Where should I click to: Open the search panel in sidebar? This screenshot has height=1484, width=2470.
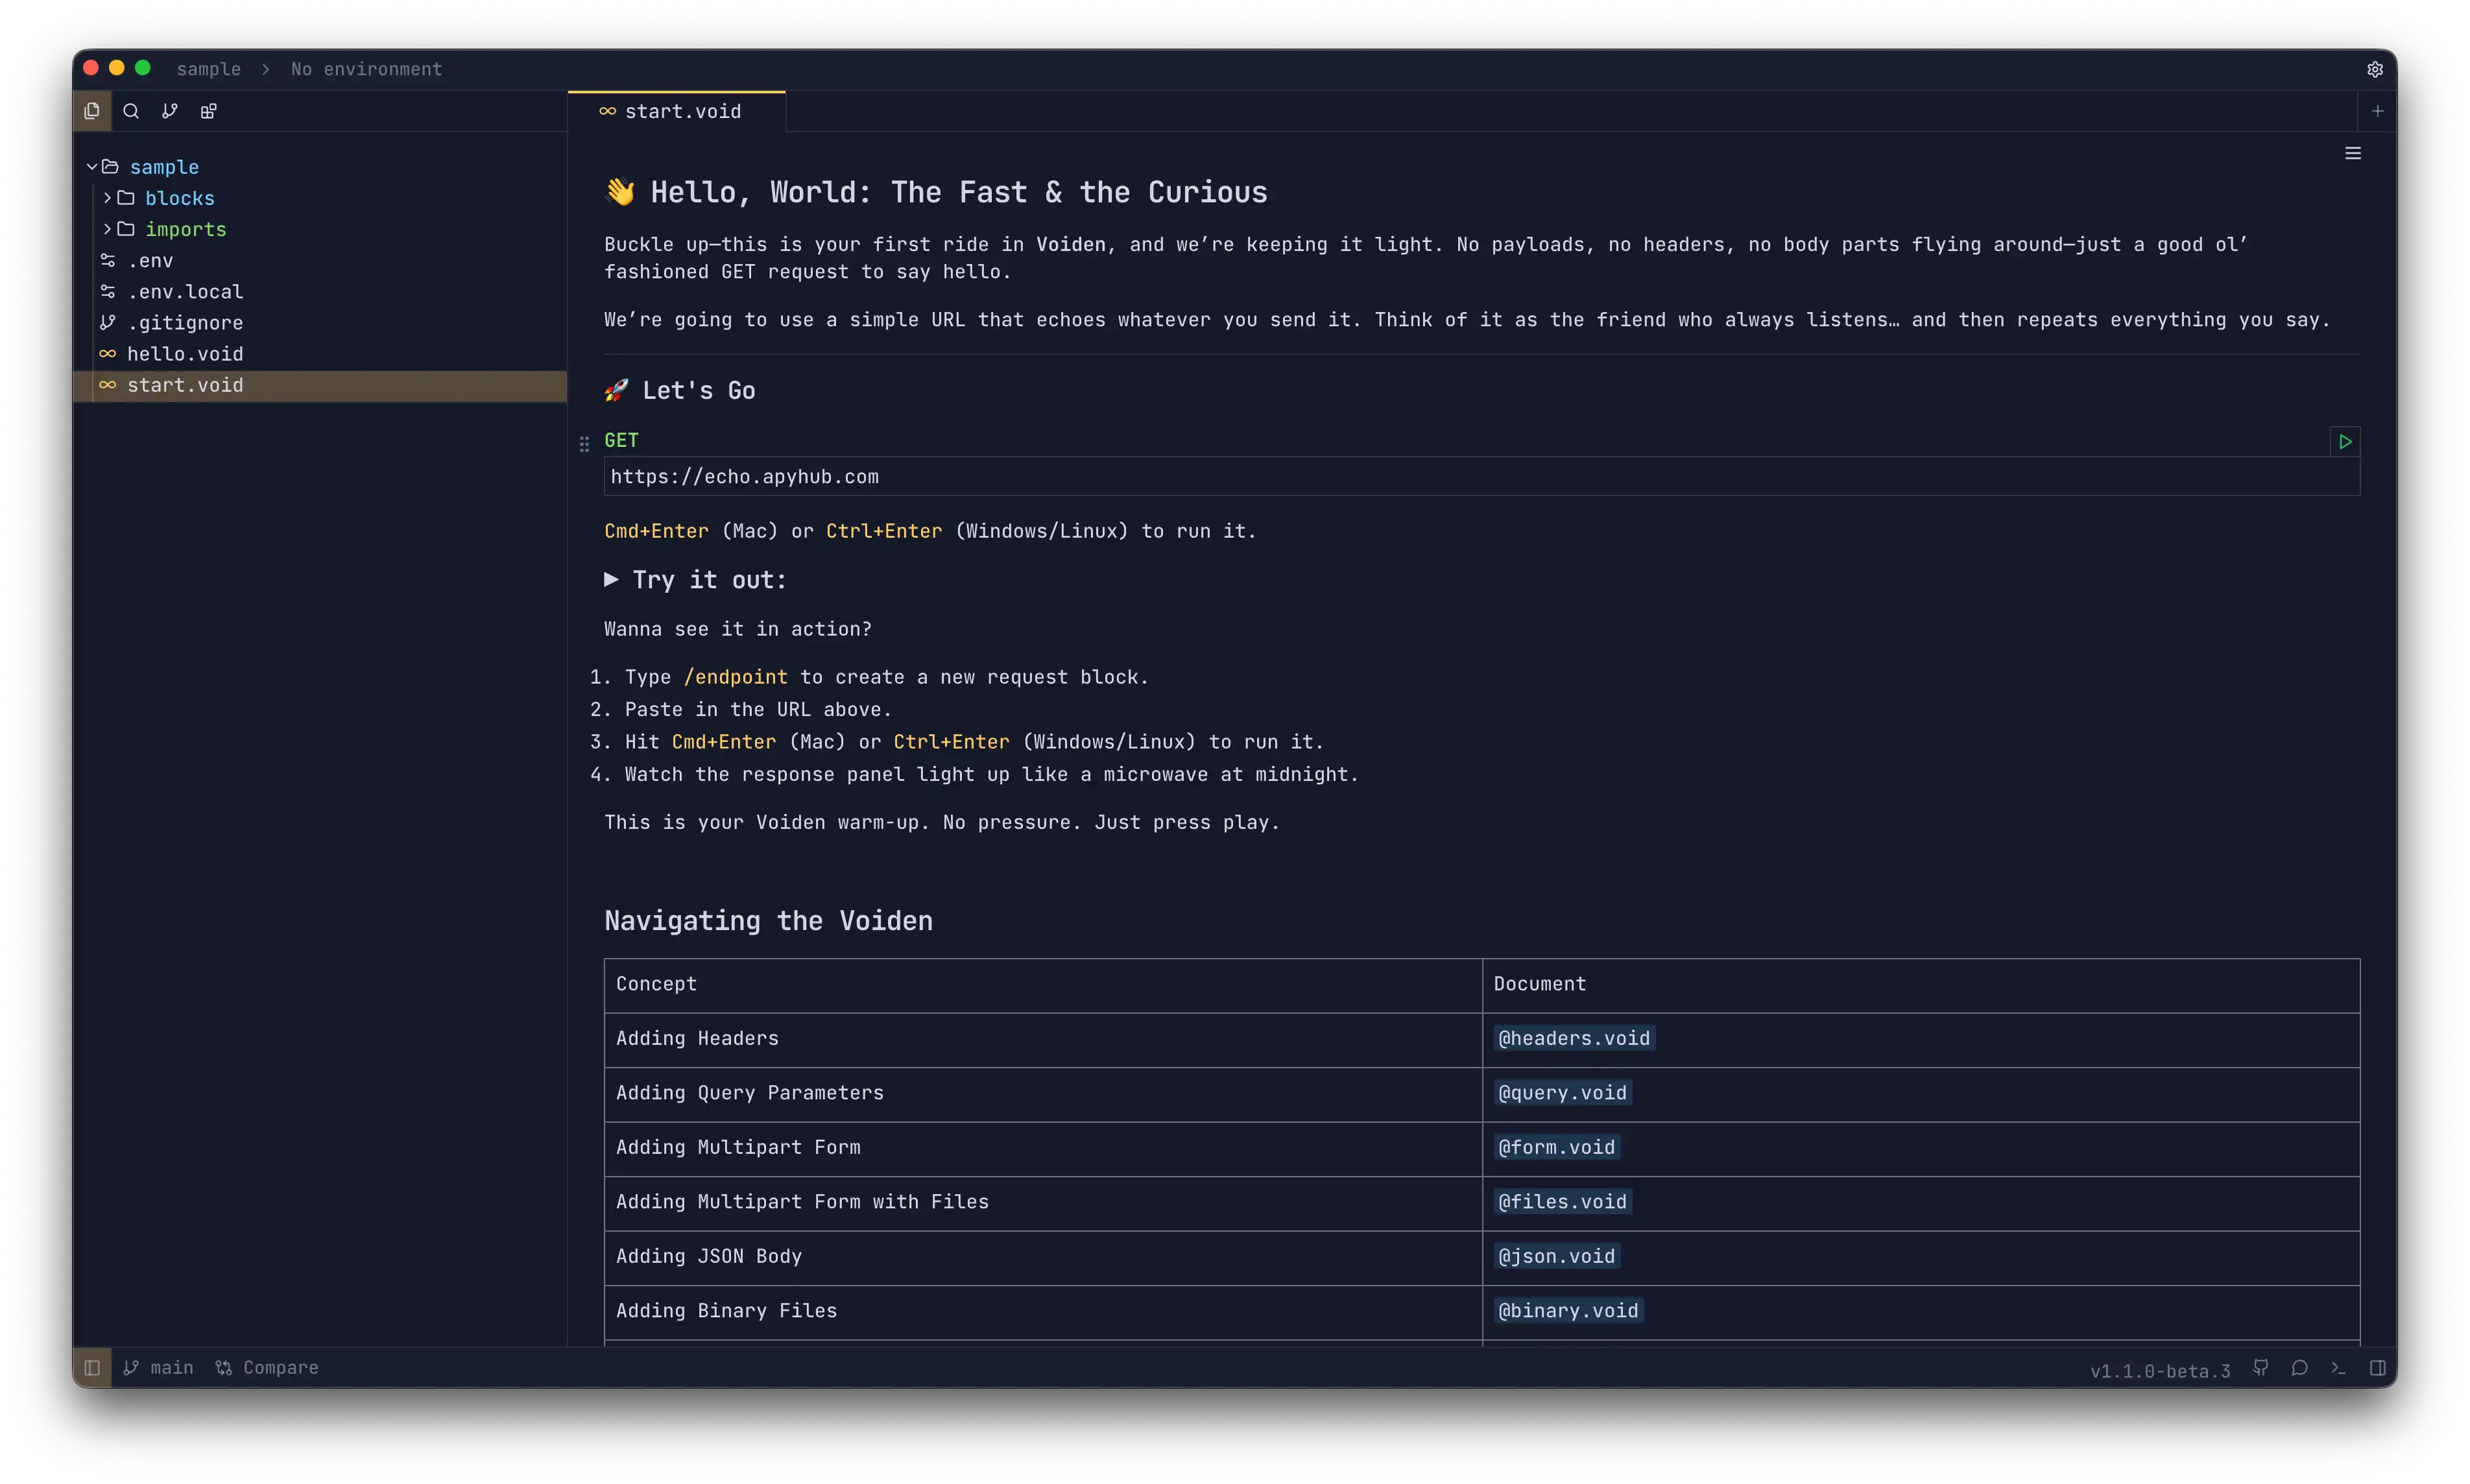[x=131, y=111]
